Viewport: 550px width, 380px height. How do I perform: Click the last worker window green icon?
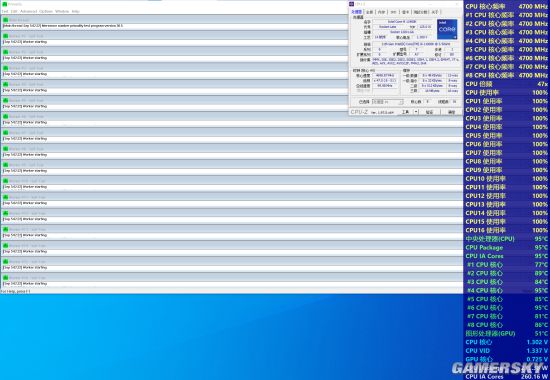pos(6,278)
